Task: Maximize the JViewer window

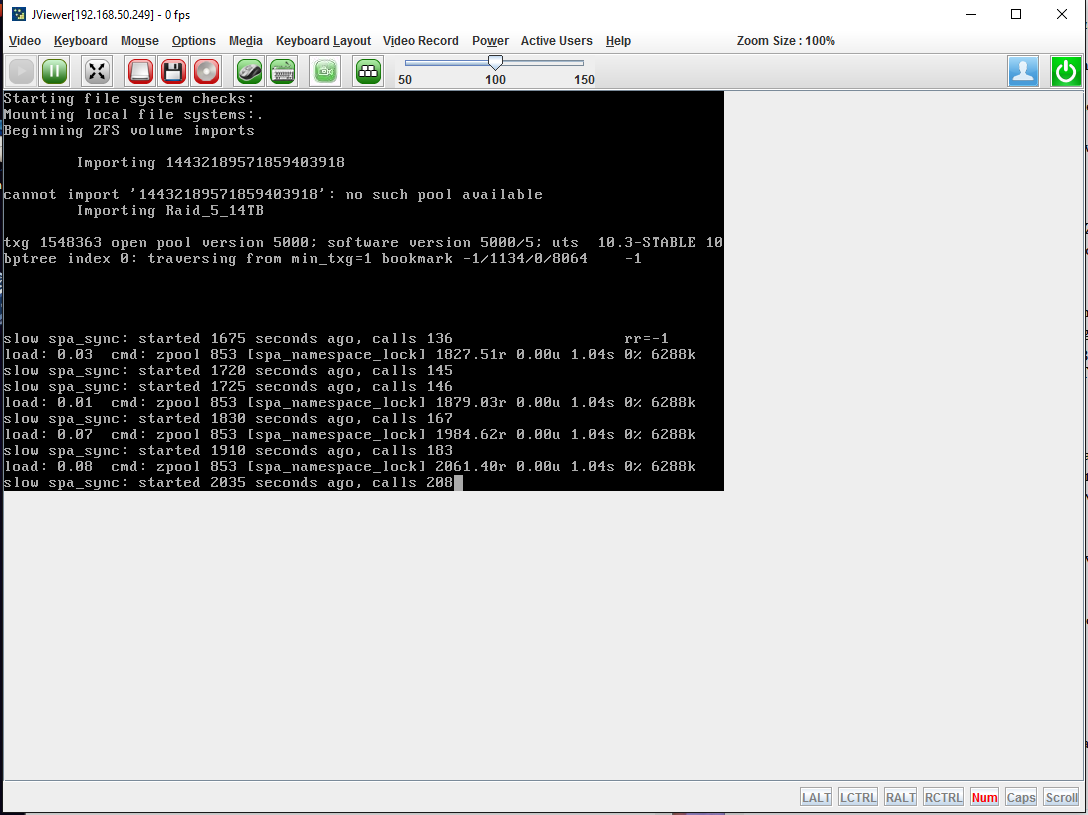Action: pos(1016,15)
